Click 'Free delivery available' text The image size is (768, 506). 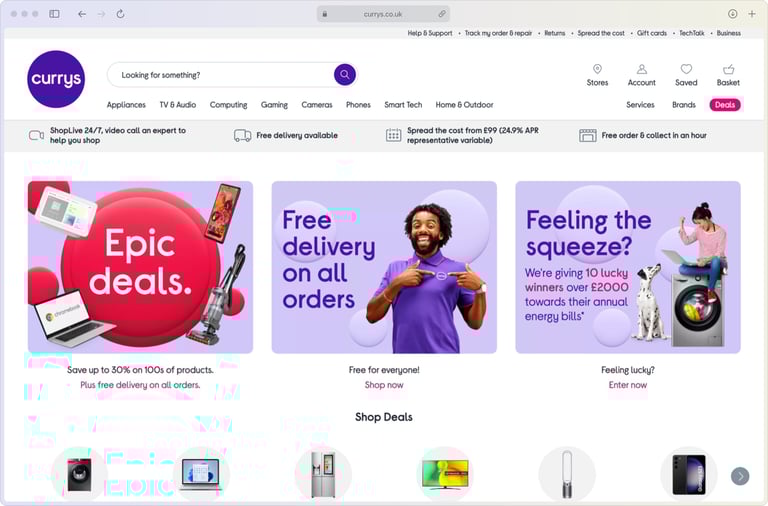coord(297,135)
